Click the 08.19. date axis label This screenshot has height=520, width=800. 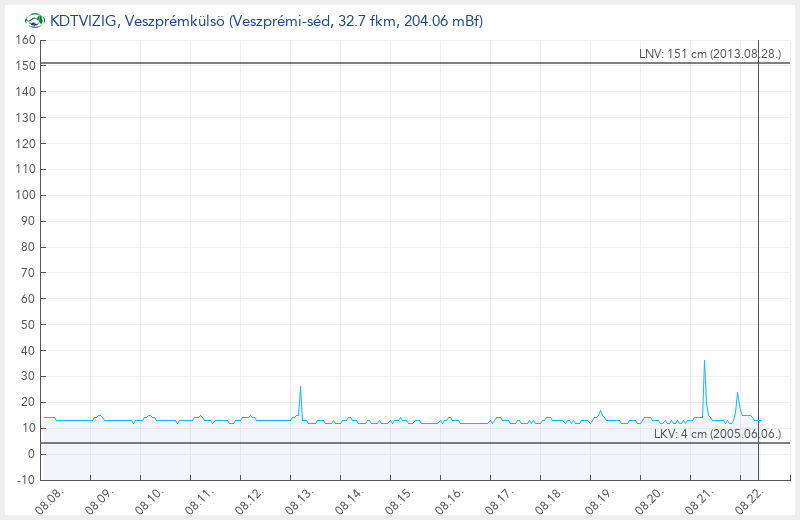600,500
